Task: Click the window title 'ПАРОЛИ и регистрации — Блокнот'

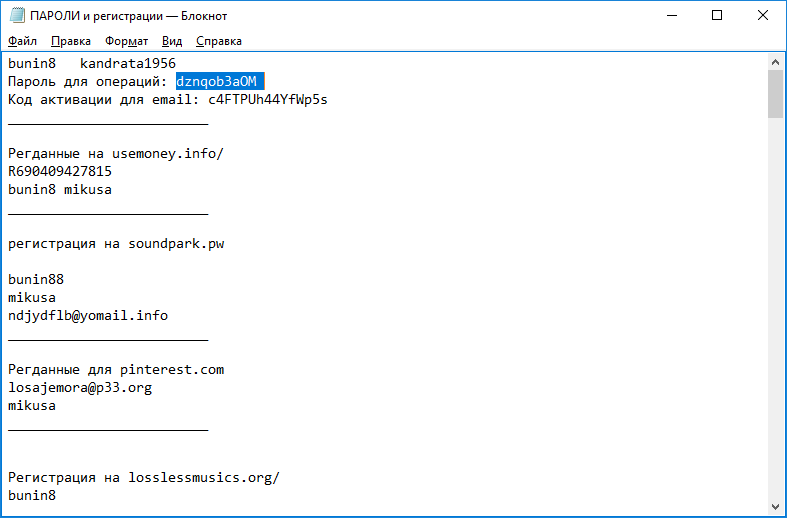Action: pyautogui.click(x=128, y=16)
